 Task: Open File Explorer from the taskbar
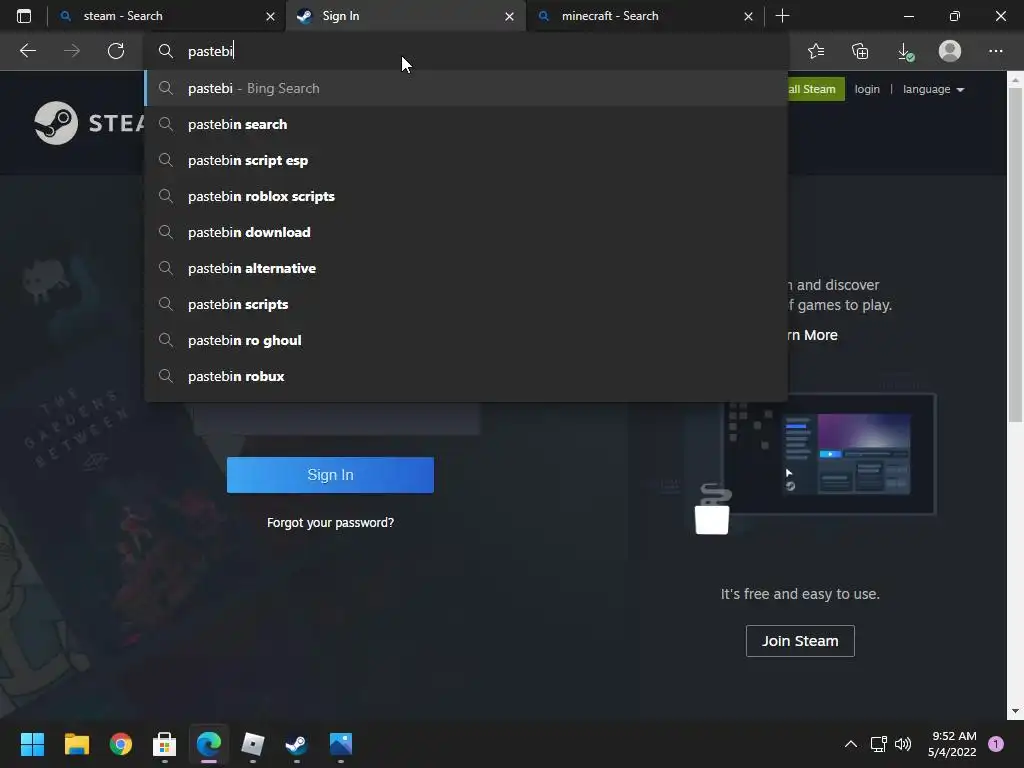[76, 743]
